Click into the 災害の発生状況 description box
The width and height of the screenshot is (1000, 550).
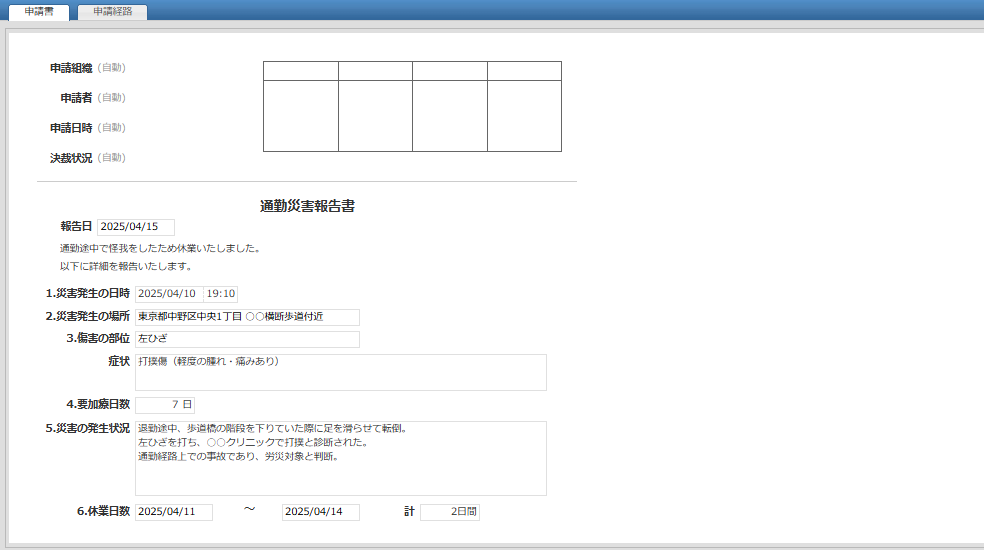pos(340,458)
